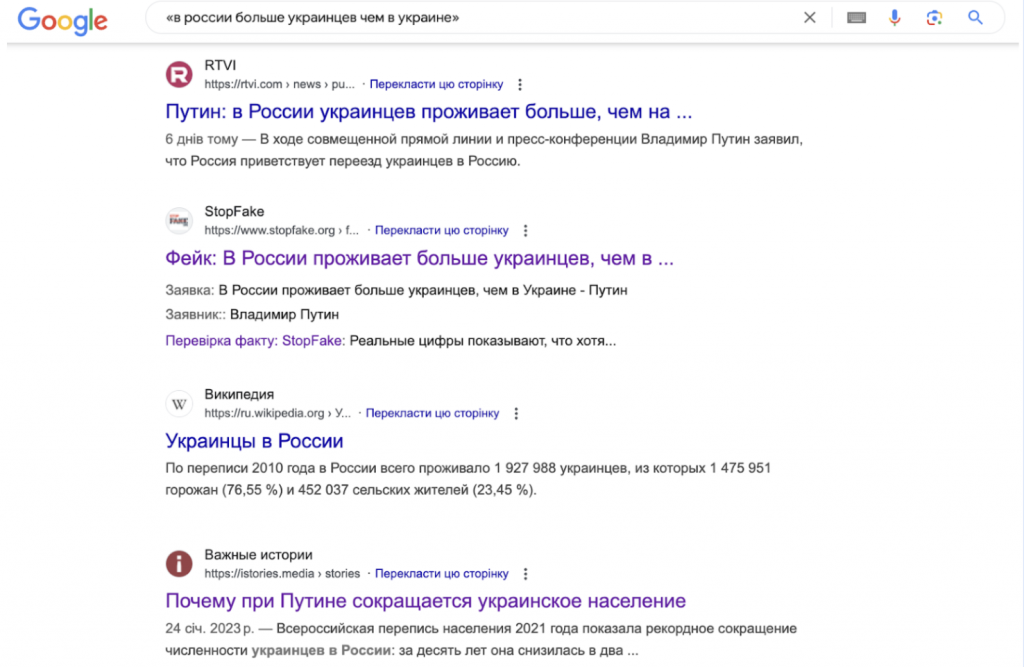Open the on-screen keyboard input tool
1024x667 pixels.
pos(856,18)
